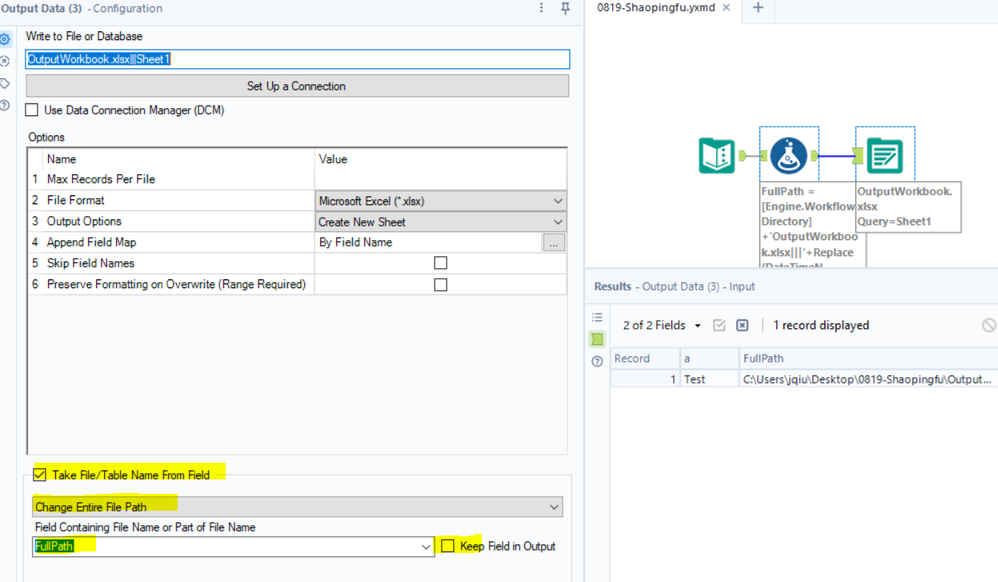Open the Change Entire File Path dropdown

(297, 507)
